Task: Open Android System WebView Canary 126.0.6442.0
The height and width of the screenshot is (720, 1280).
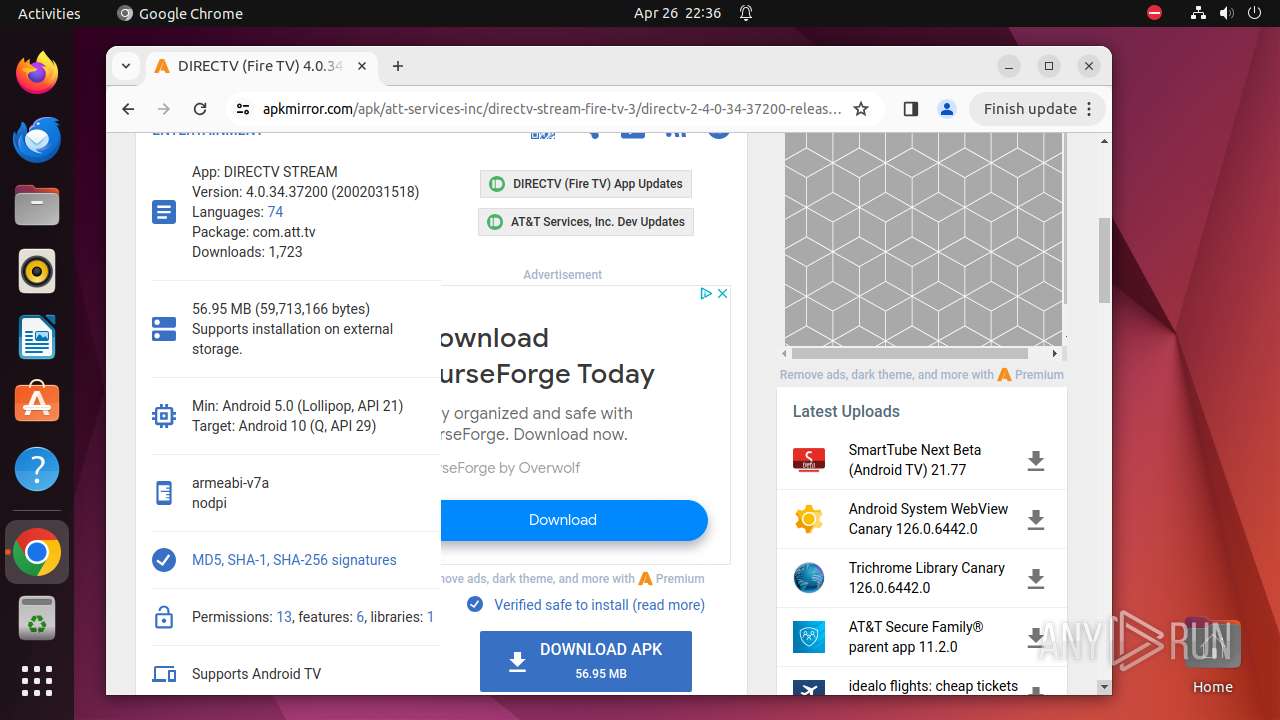Action: [x=929, y=519]
